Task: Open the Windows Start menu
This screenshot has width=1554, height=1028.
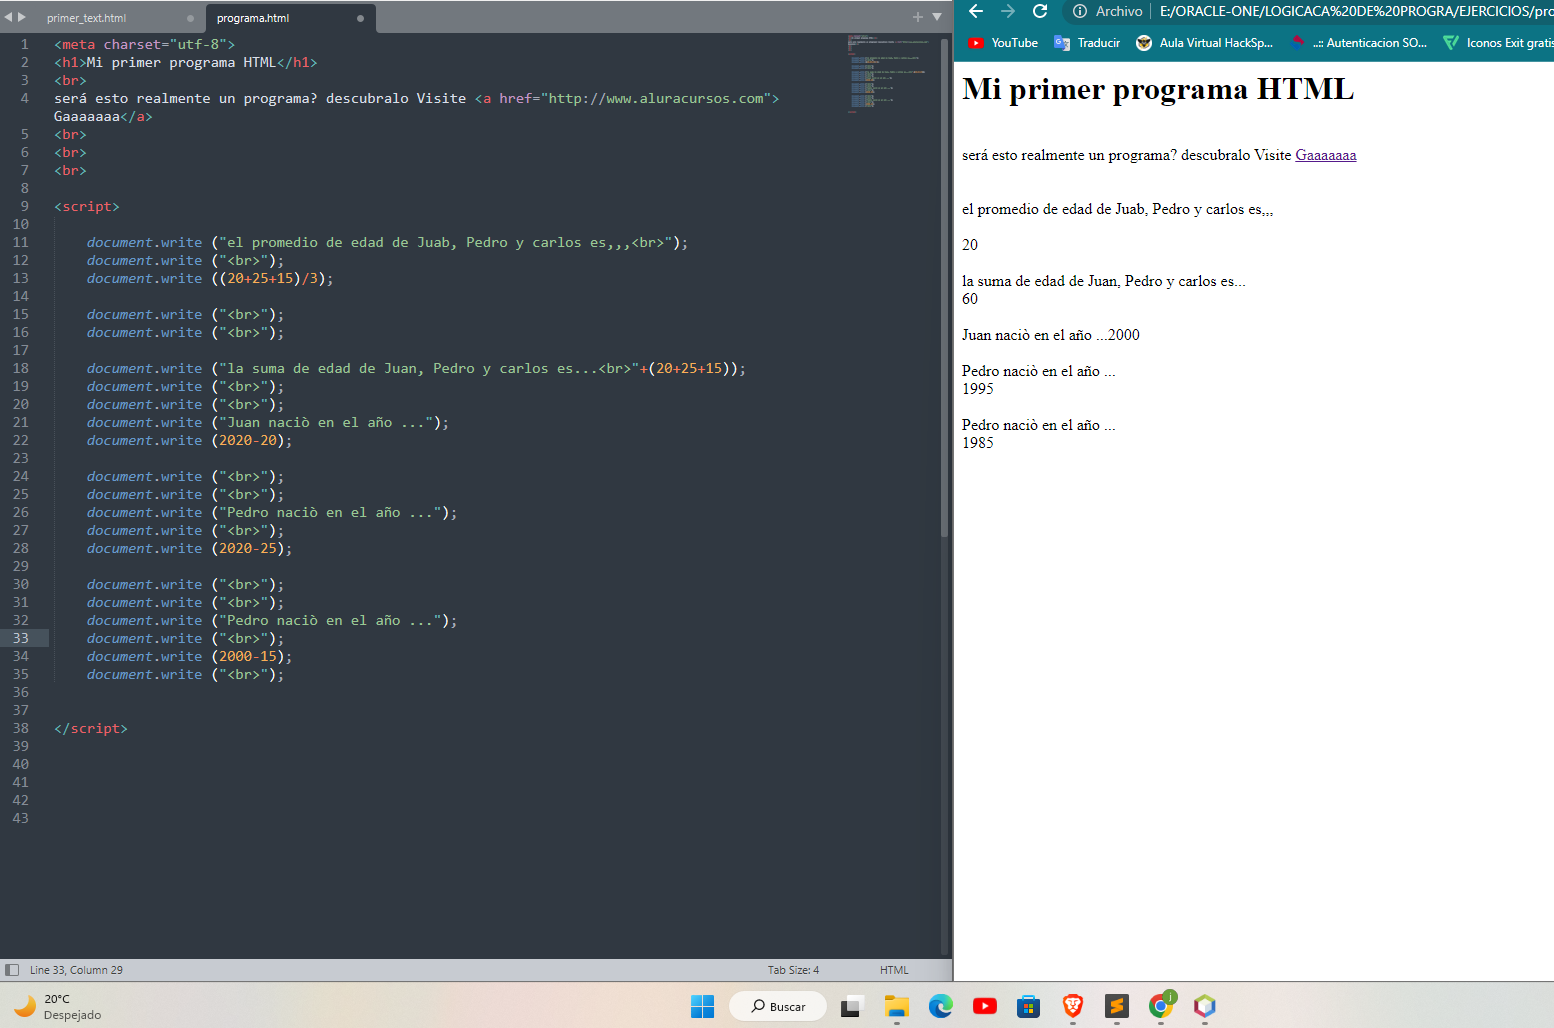Action: 703,1006
